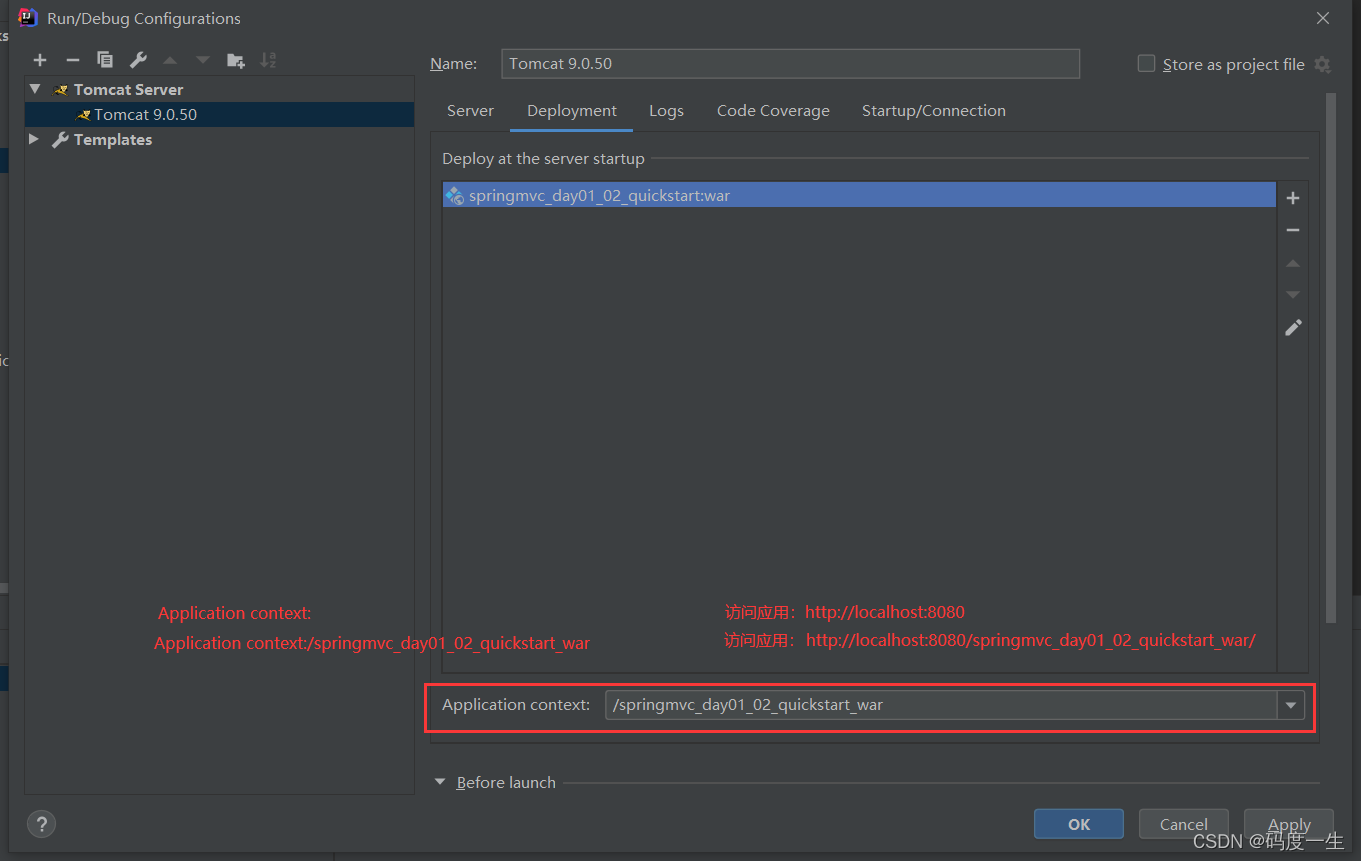Open help with question mark button
Screen dimensions: 1361x861
41,824
